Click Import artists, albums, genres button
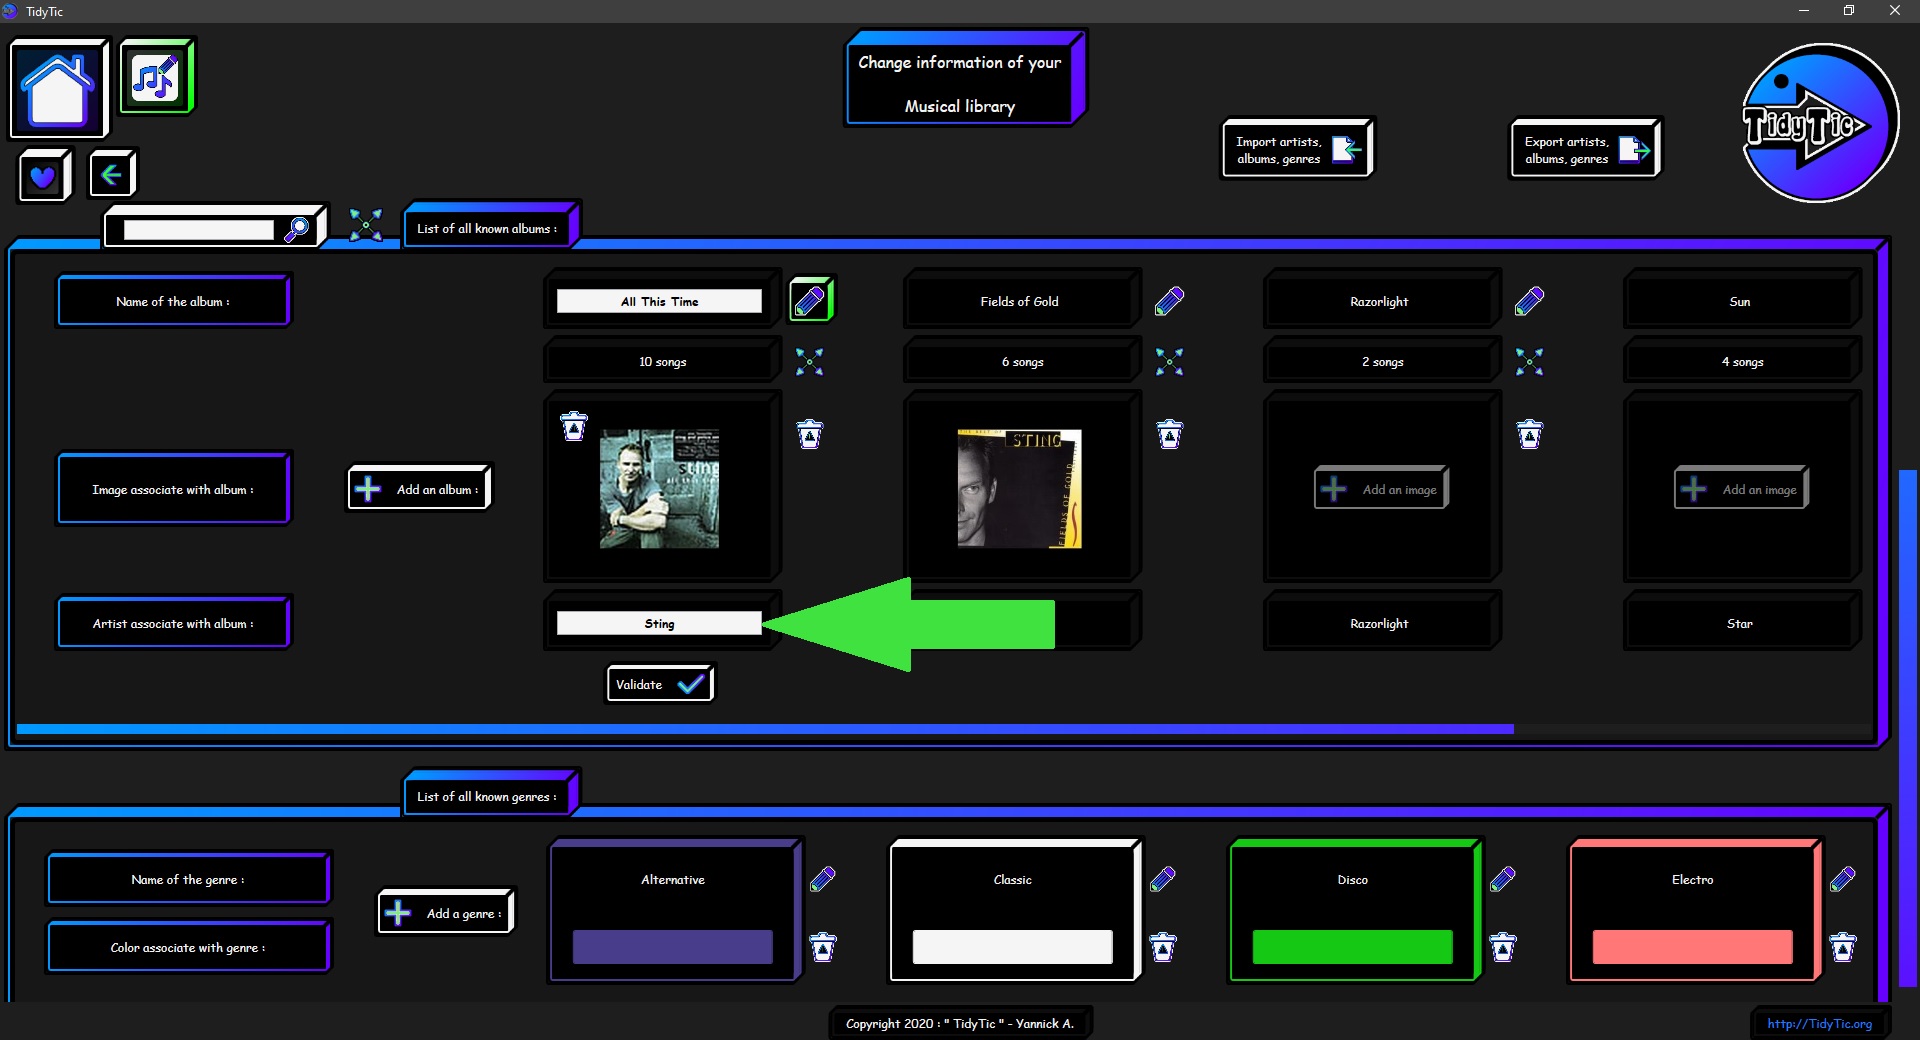The width and height of the screenshot is (1920, 1040). click(x=1297, y=150)
